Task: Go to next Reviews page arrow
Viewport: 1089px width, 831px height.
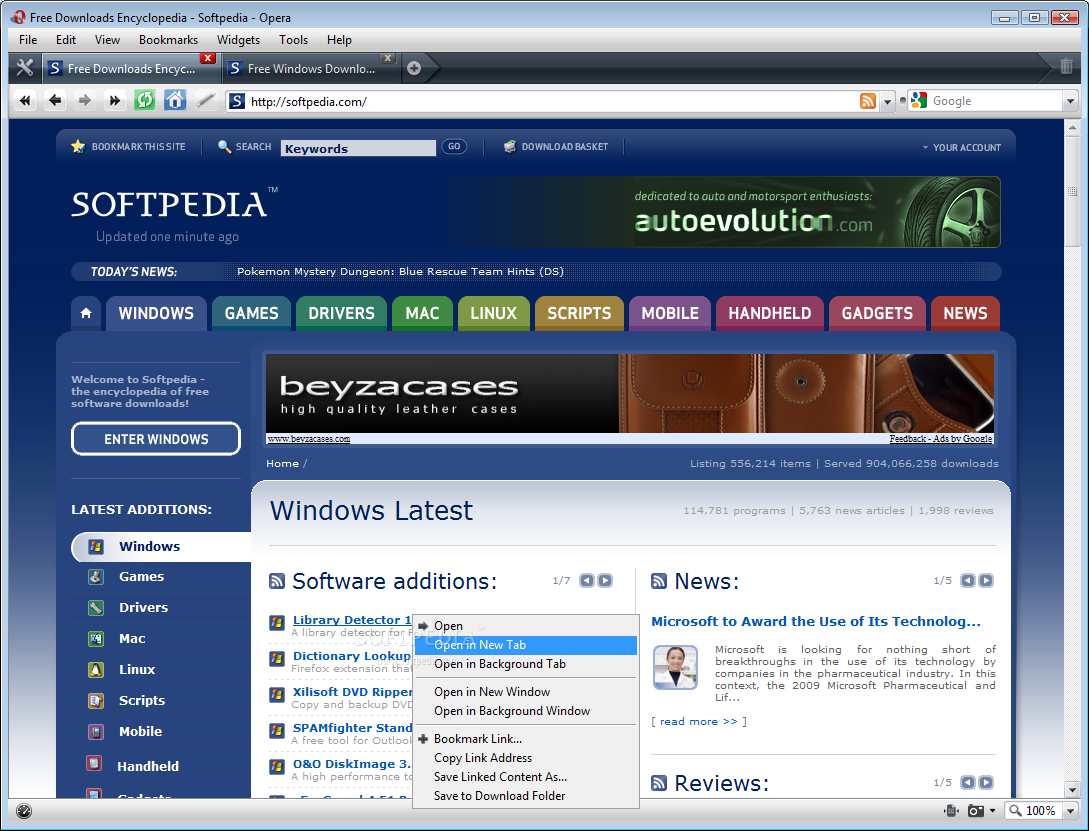Action: coord(986,782)
